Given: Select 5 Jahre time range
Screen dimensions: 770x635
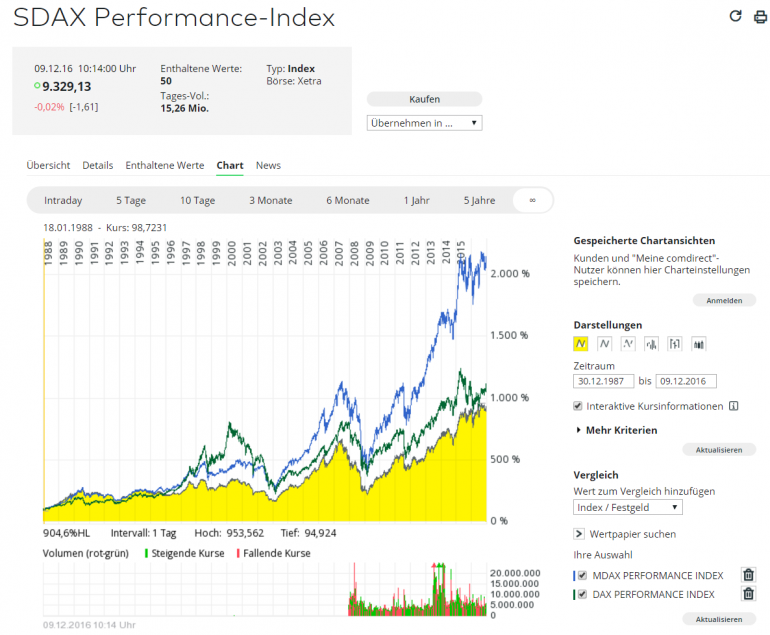Looking at the screenshot, I should pyautogui.click(x=479, y=200).
